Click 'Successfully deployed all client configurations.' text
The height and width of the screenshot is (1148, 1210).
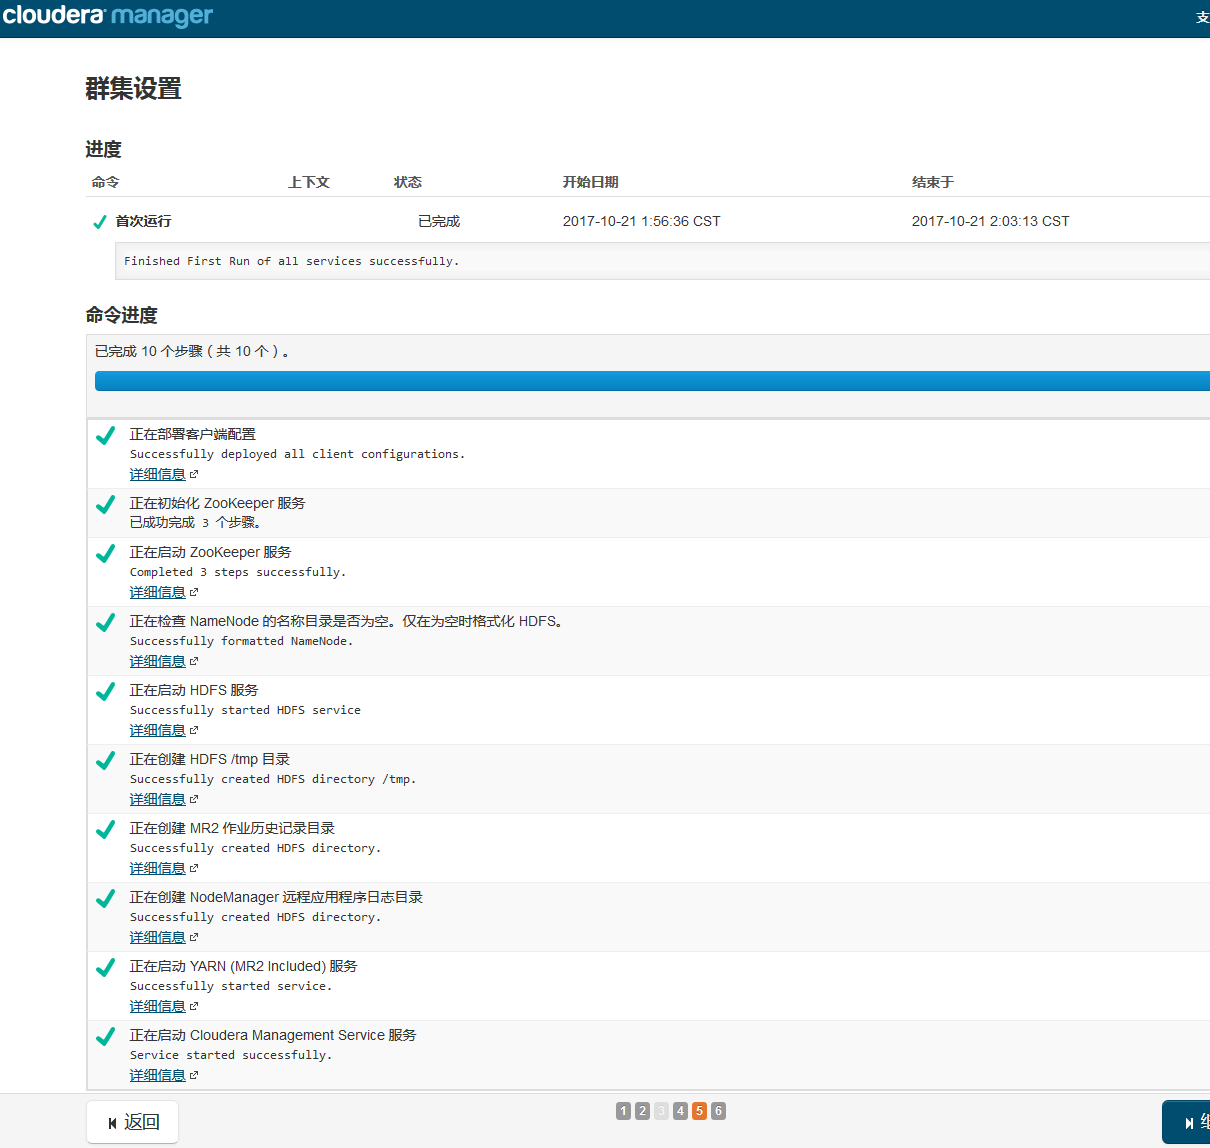[297, 454]
